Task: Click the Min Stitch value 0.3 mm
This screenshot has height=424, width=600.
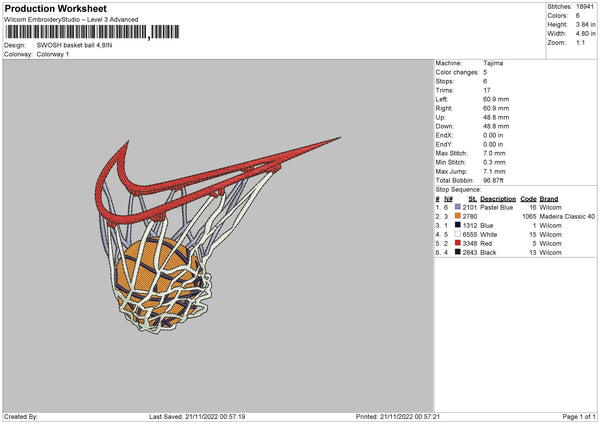Action: (494, 162)
